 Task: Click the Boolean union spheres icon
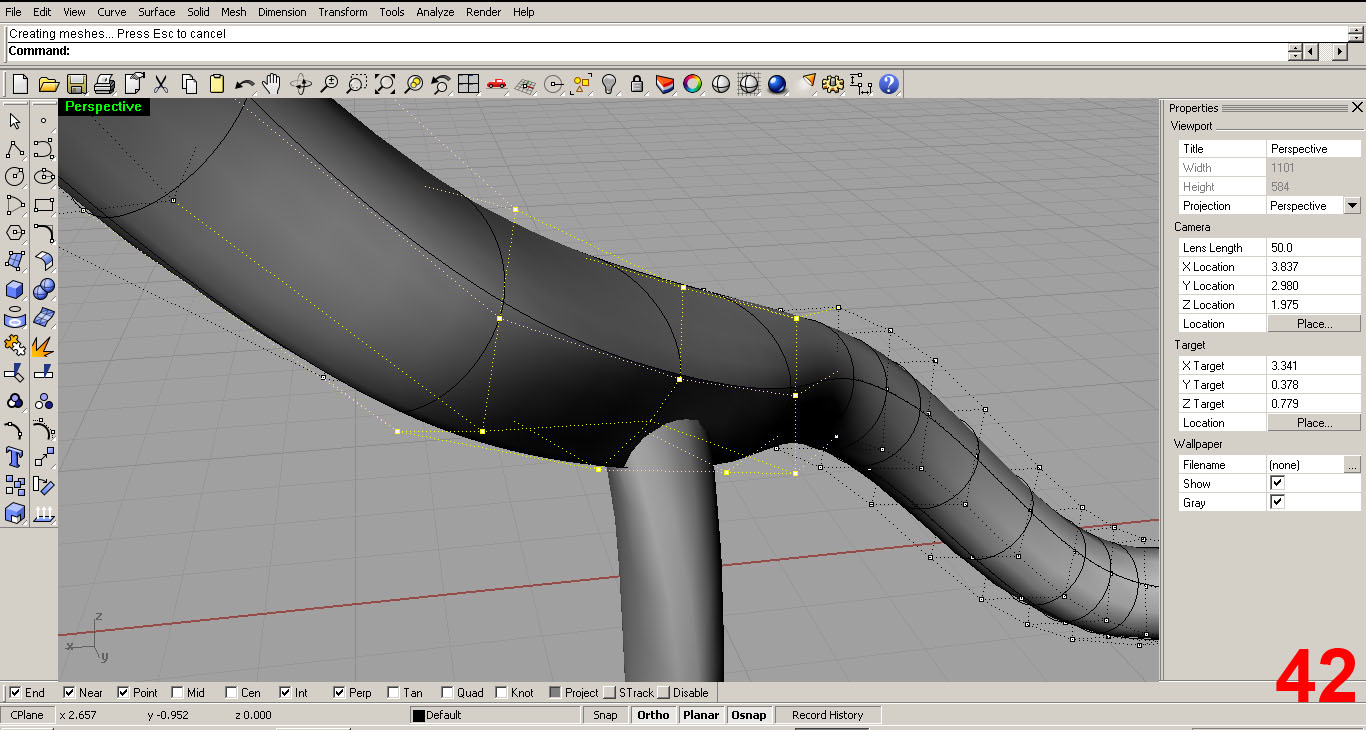pyautogui.click(x=43, y=289)
